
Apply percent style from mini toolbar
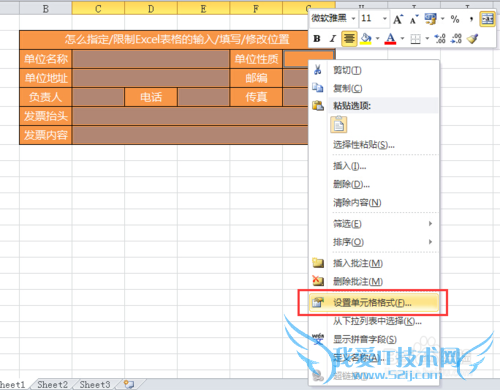(x=455, y=19)
